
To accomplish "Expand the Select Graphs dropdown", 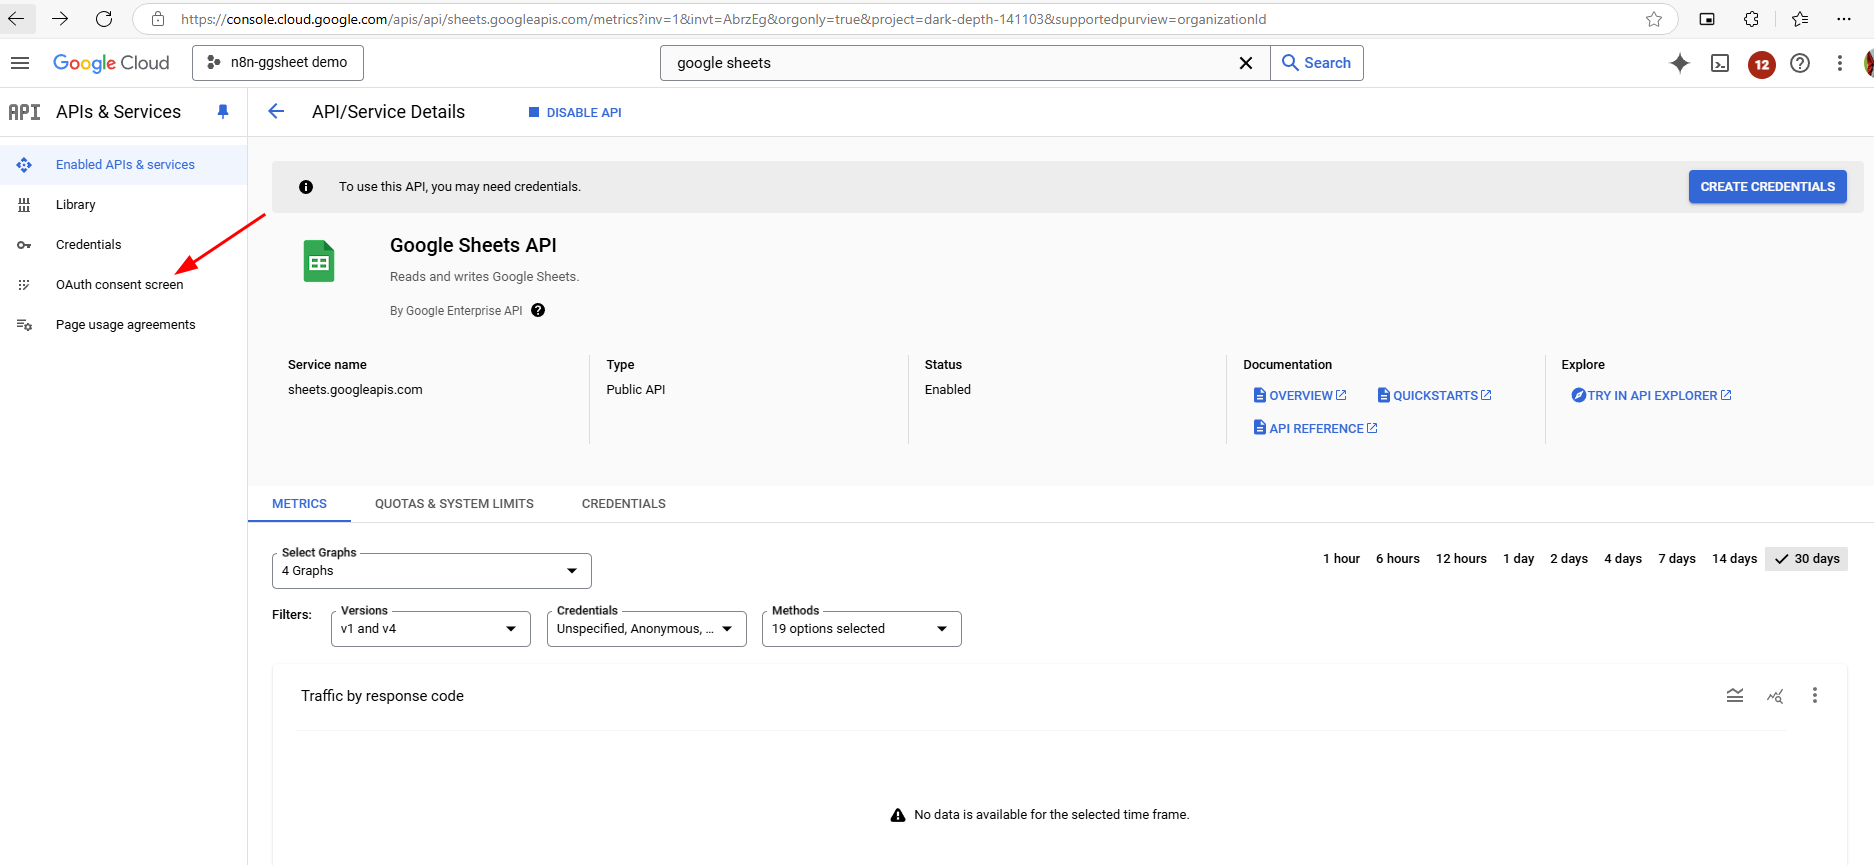I will (x=432, y=571).
